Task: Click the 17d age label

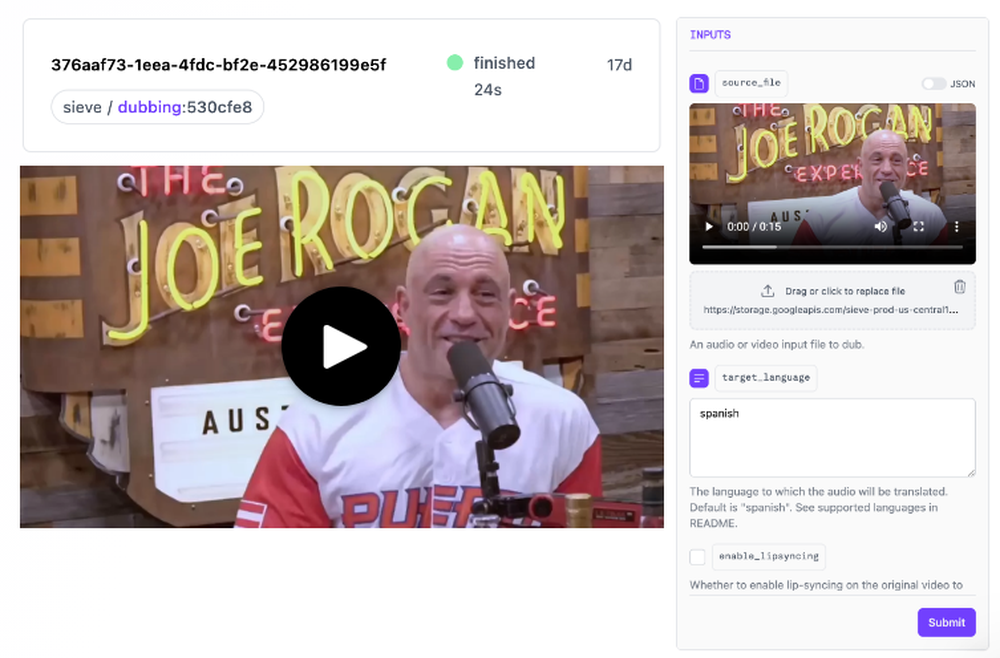Action: [x=619, y=65]
